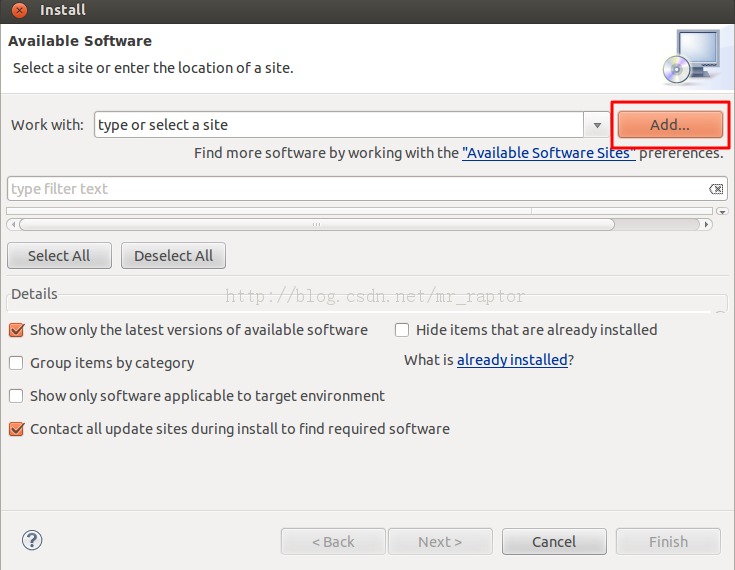
Task: Click Add... to add a software site
Action: pyautogui.click(x=669, y=125)
